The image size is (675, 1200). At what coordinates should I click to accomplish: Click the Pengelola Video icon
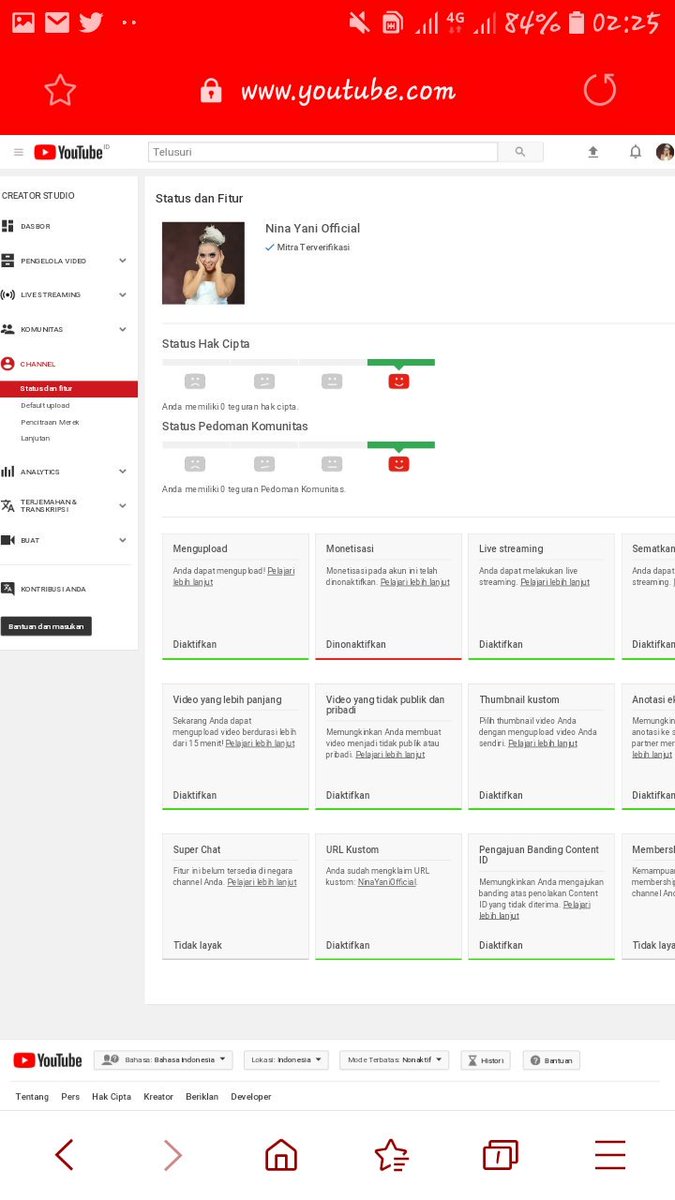[8, 261]
